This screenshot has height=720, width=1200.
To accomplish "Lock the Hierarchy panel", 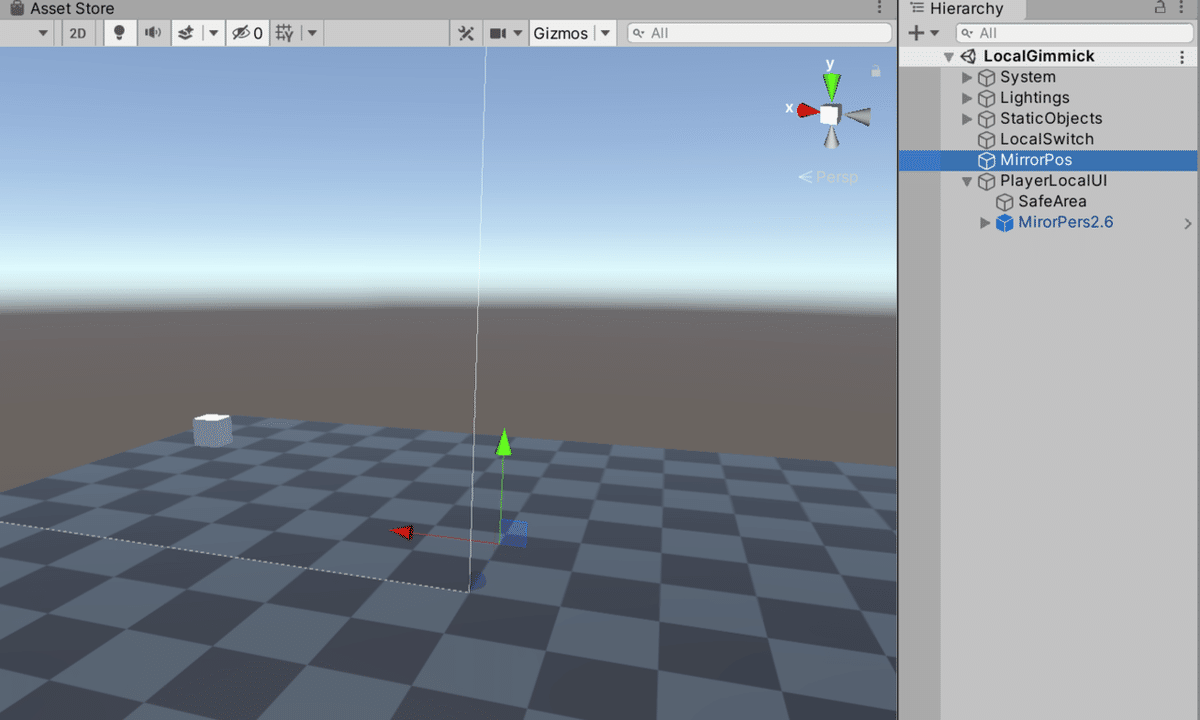I will click(x=1160, y=7).
